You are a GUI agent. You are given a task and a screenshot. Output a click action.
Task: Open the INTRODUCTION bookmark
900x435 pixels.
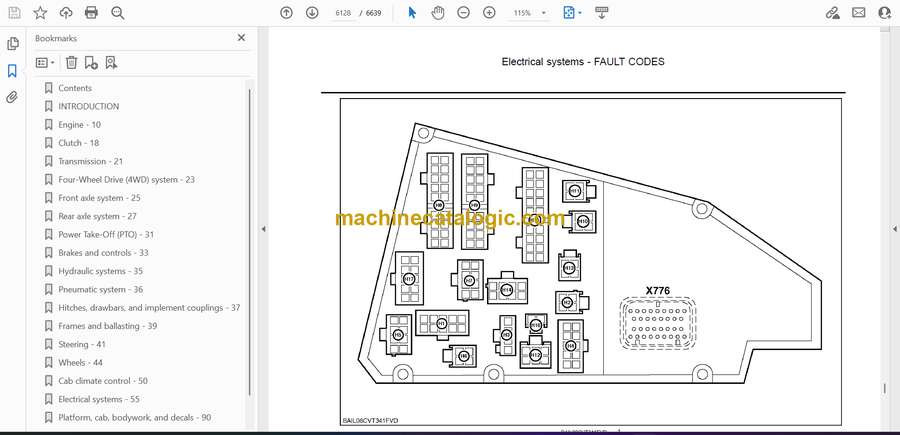click(x=88, y=106)
